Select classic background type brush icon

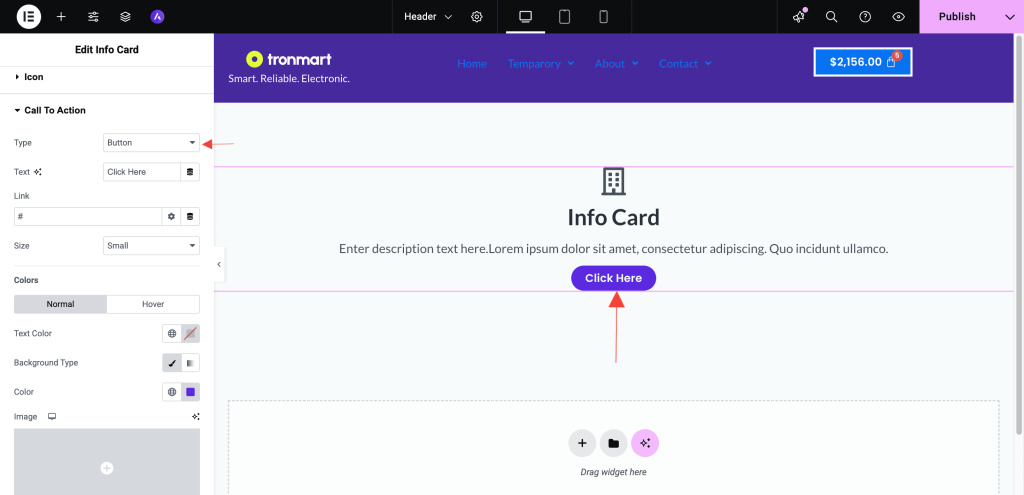172,363
